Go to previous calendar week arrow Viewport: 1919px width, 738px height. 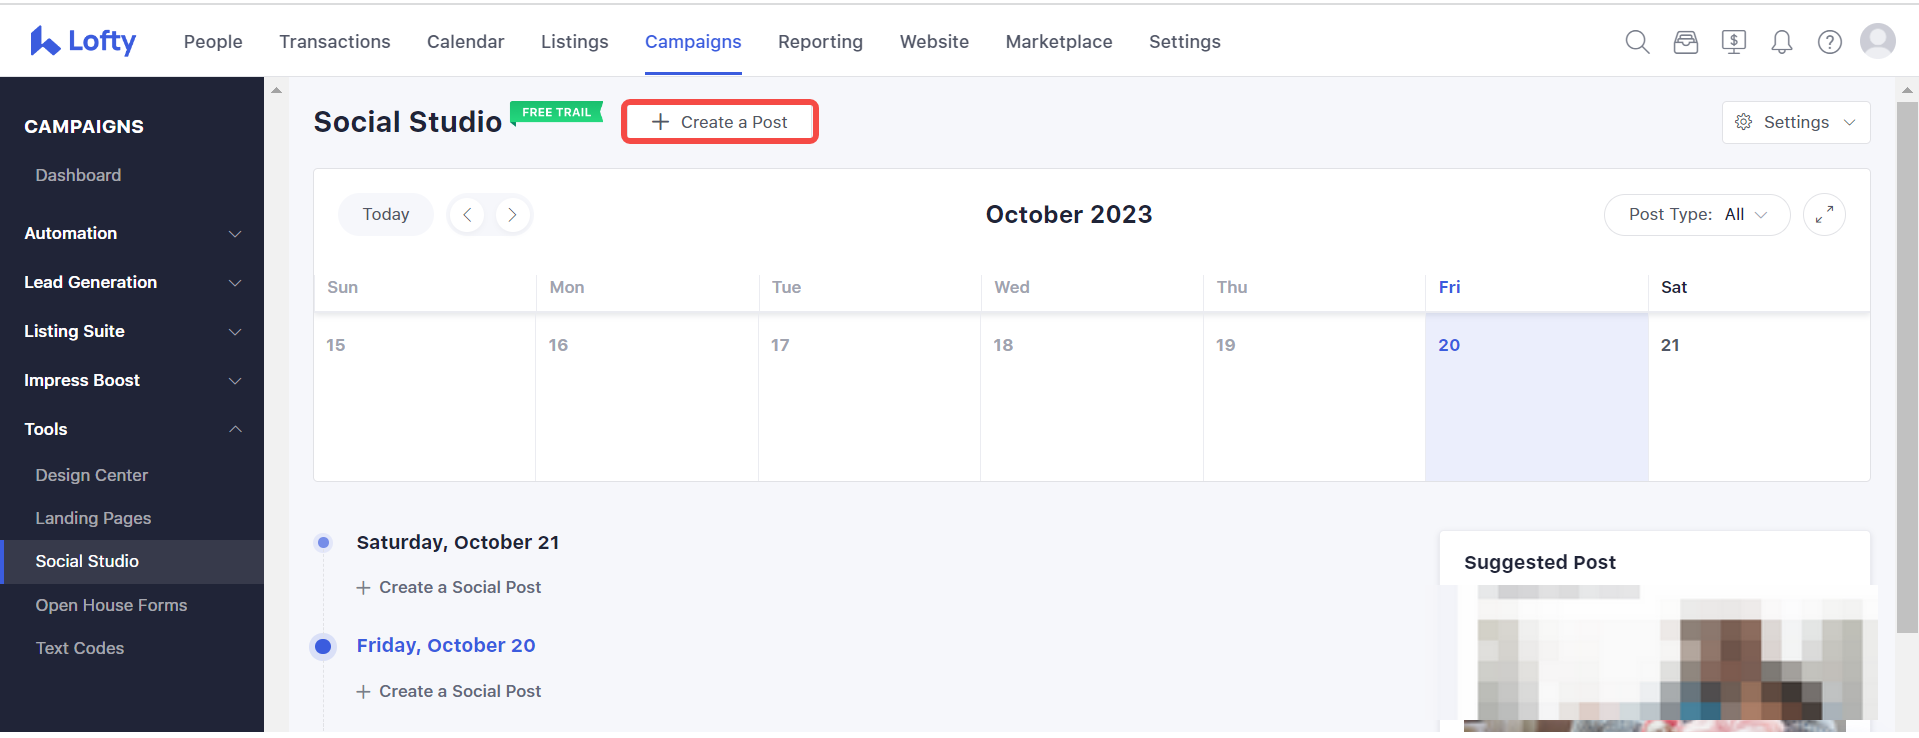(467, 215)
